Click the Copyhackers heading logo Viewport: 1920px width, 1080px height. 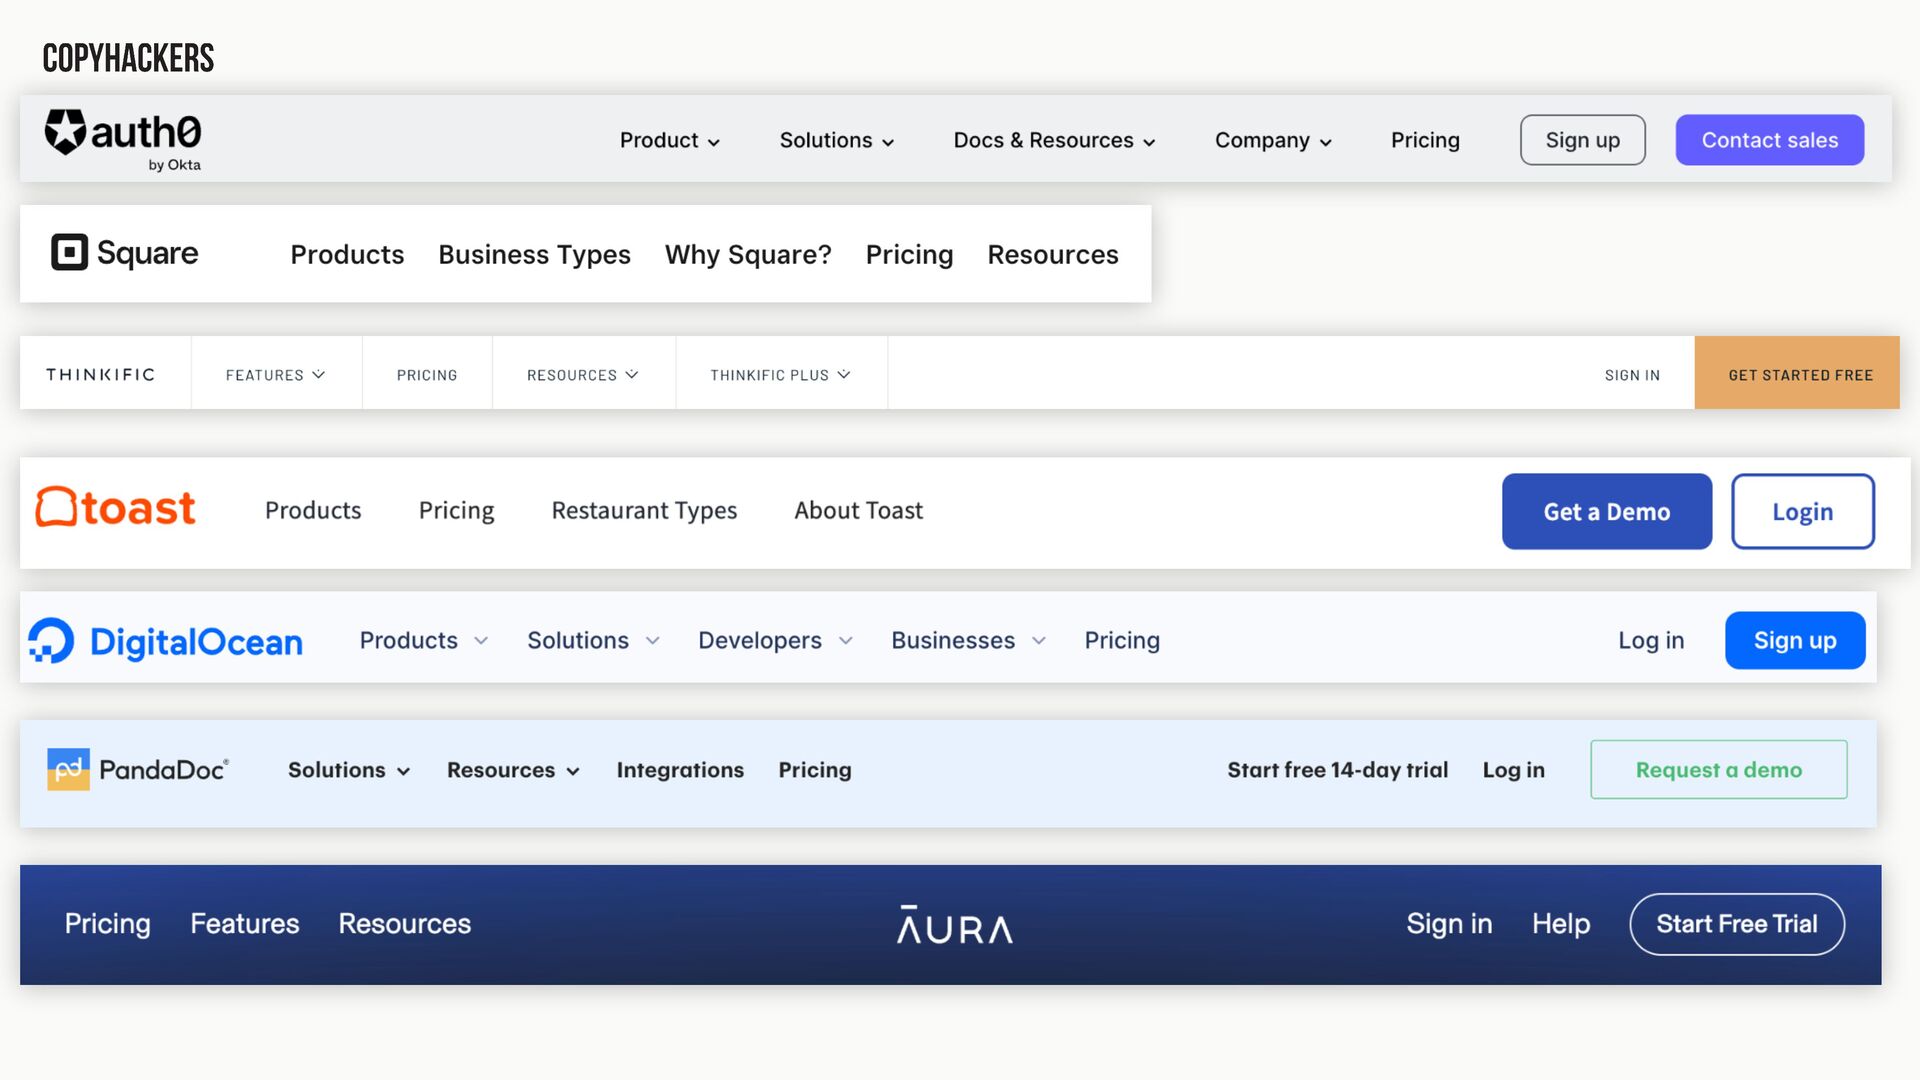tap(128, 58)
